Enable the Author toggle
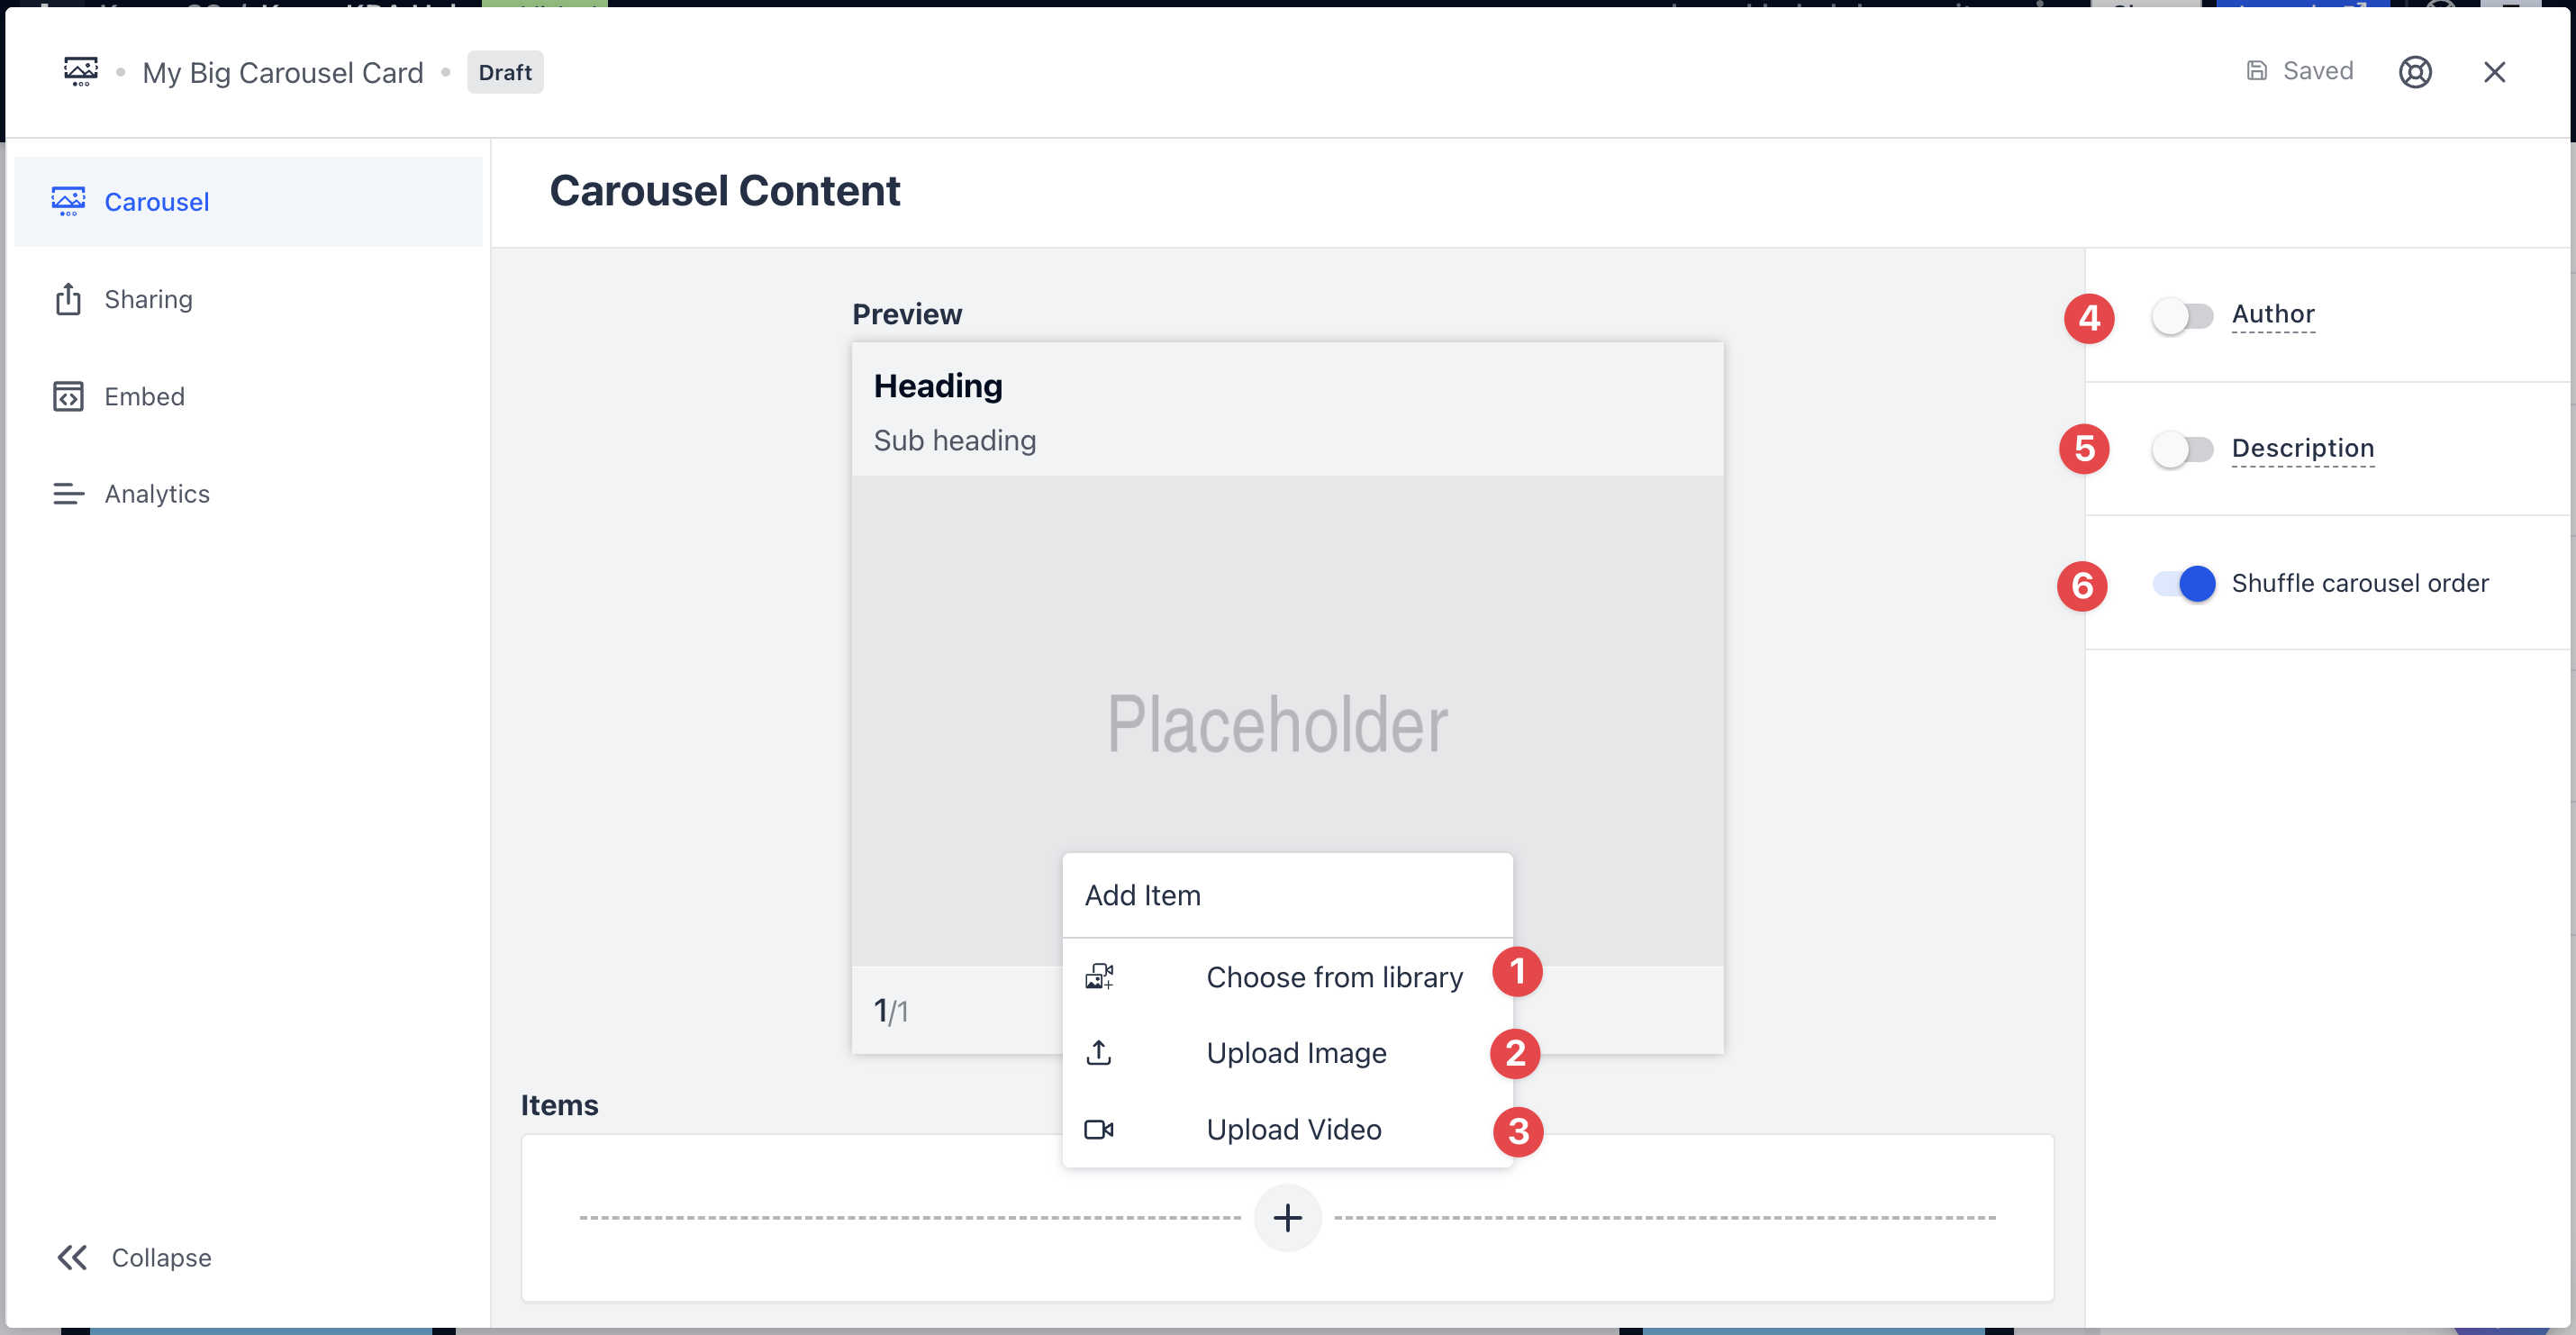The height and width of the screenshot is (1335, 2576). [x=2181, y=316]
